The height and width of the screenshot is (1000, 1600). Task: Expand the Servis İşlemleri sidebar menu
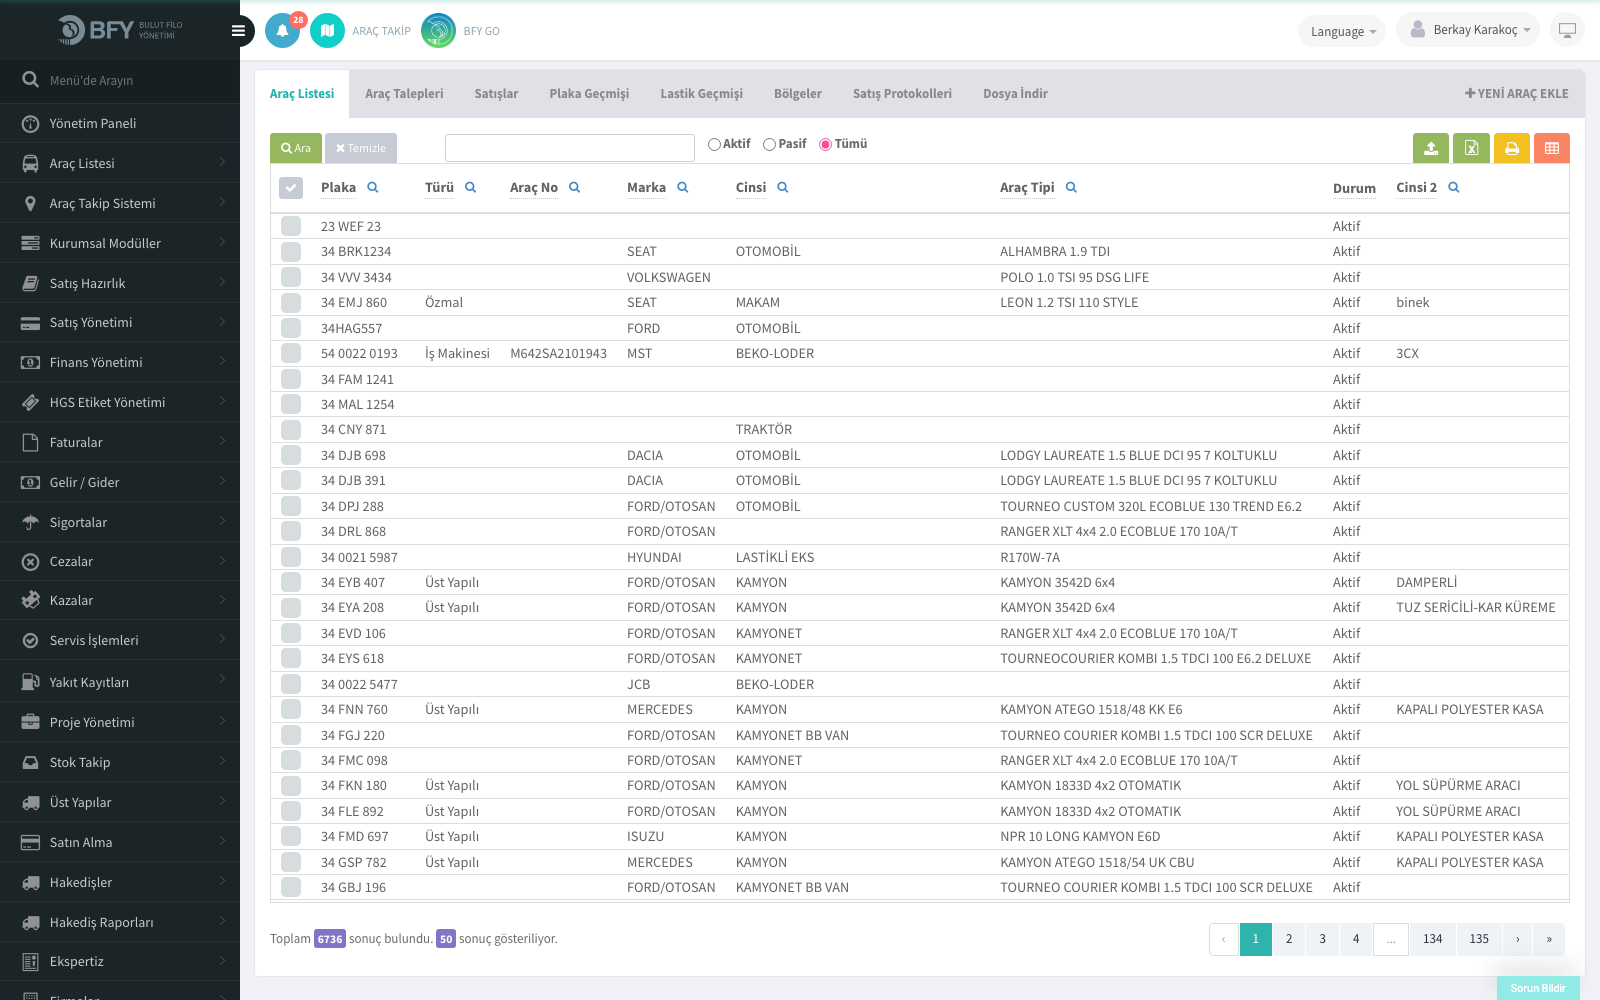tap(120, 640)
